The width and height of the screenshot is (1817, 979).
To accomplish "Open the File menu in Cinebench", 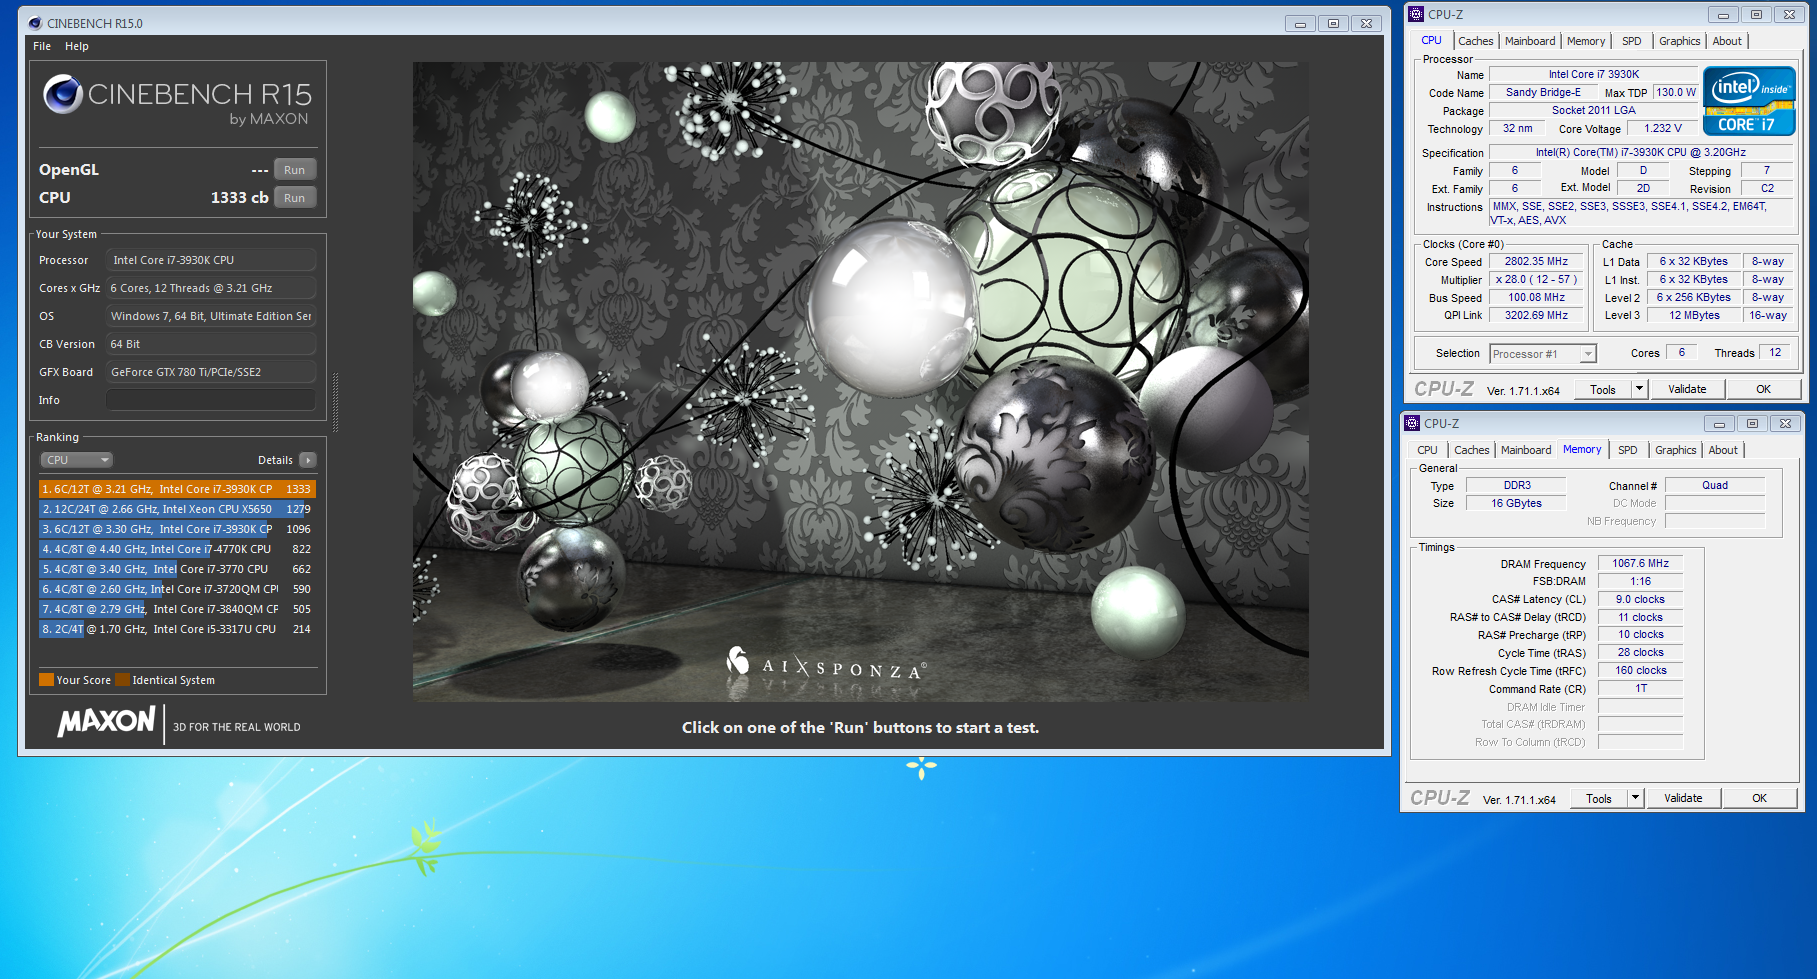I will pos(42,46).
